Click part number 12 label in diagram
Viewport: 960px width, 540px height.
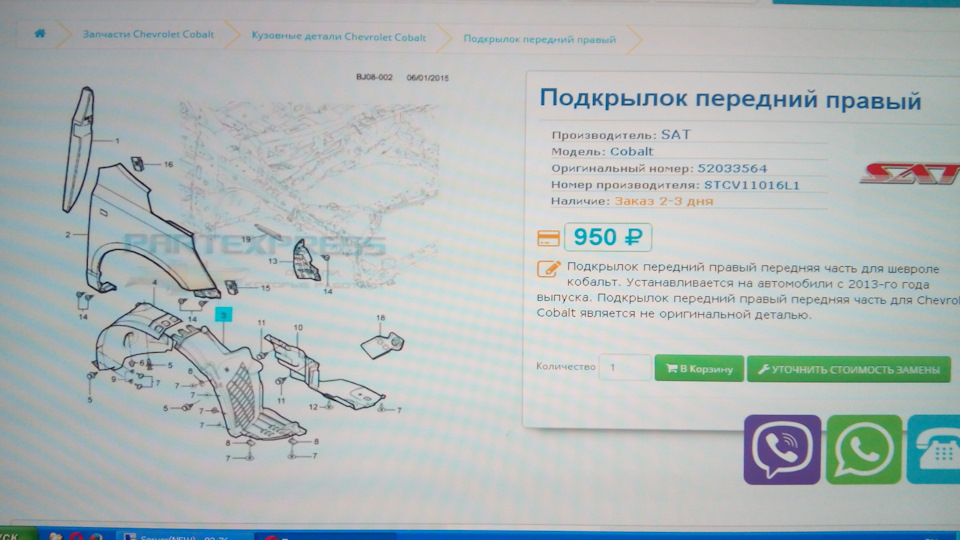click(x=313, y=407)
